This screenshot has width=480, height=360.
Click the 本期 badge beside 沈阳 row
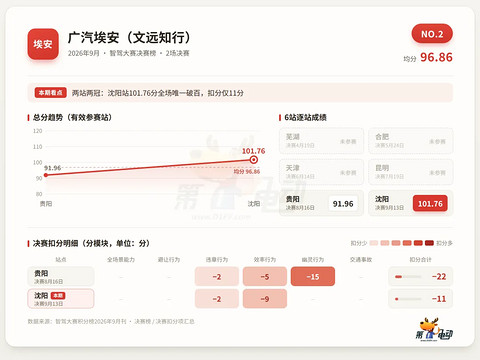58,295
